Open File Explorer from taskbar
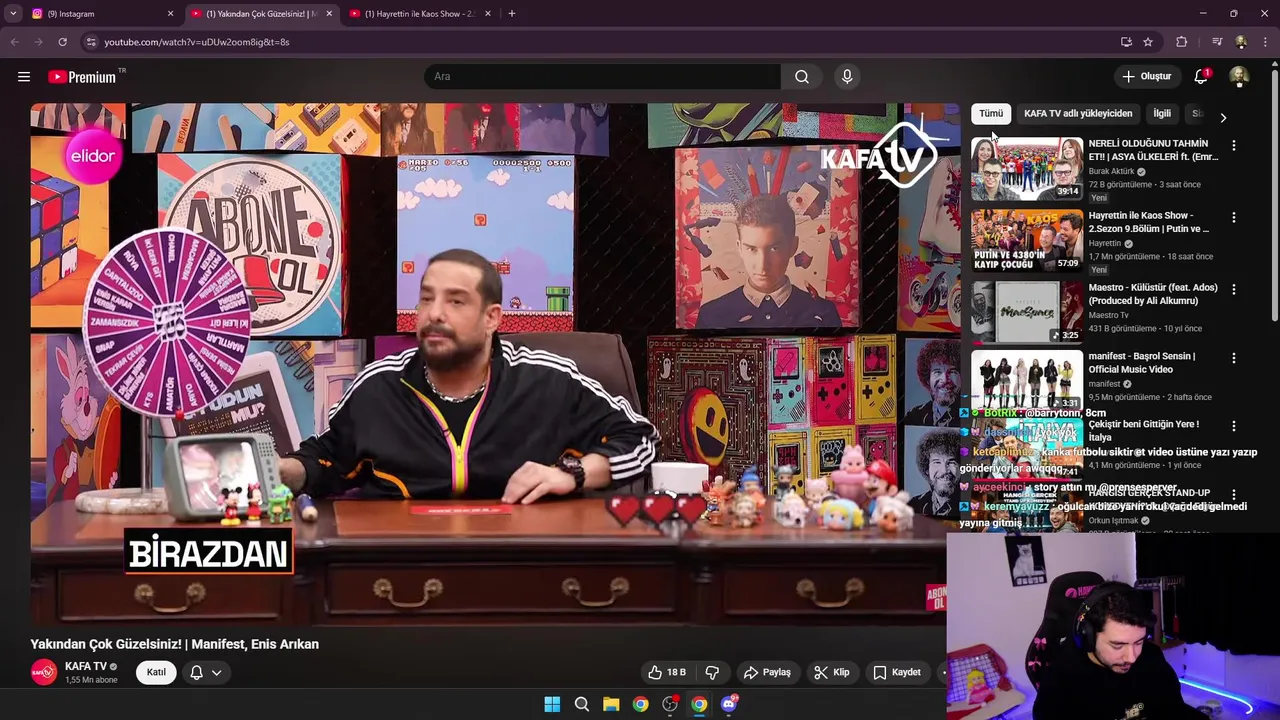 coord(611,704)
